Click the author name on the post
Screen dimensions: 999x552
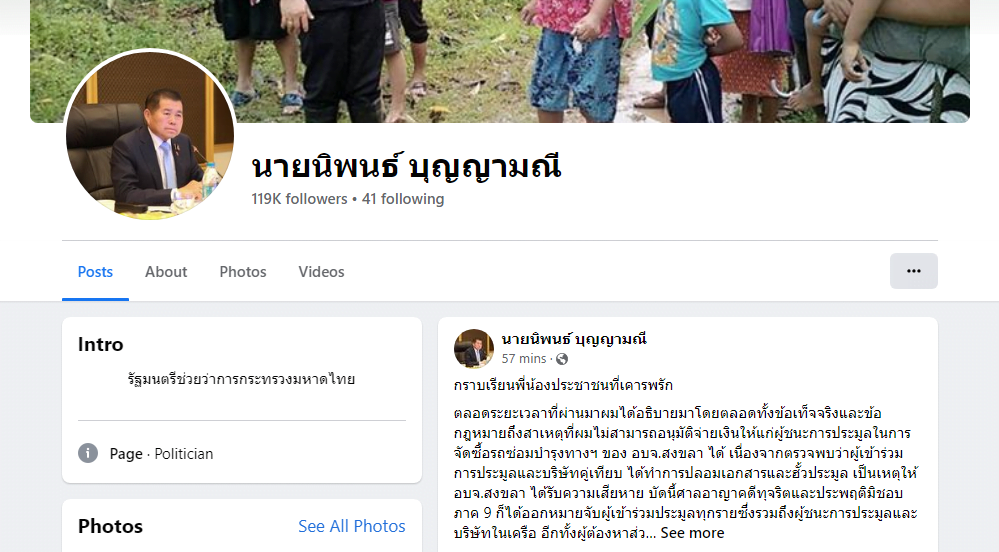tap(574, 339)
